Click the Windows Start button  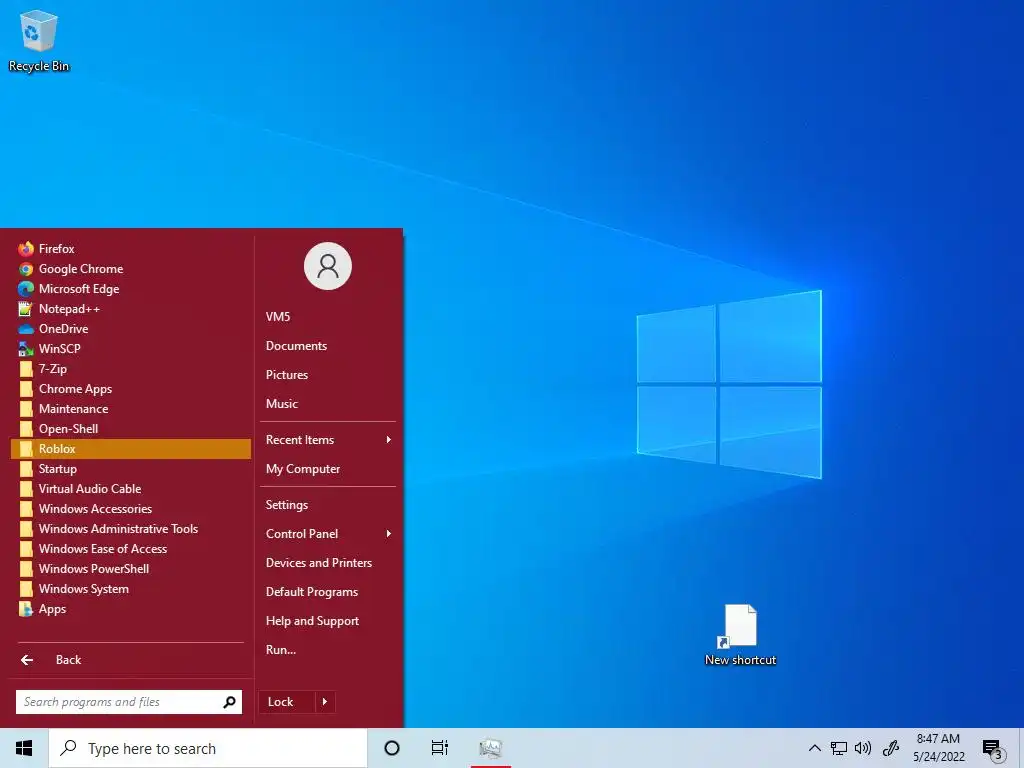[x=24, y=748]
